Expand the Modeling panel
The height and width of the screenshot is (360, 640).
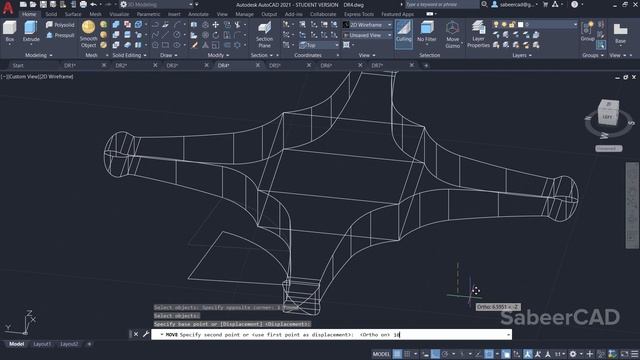coord(39,55)
